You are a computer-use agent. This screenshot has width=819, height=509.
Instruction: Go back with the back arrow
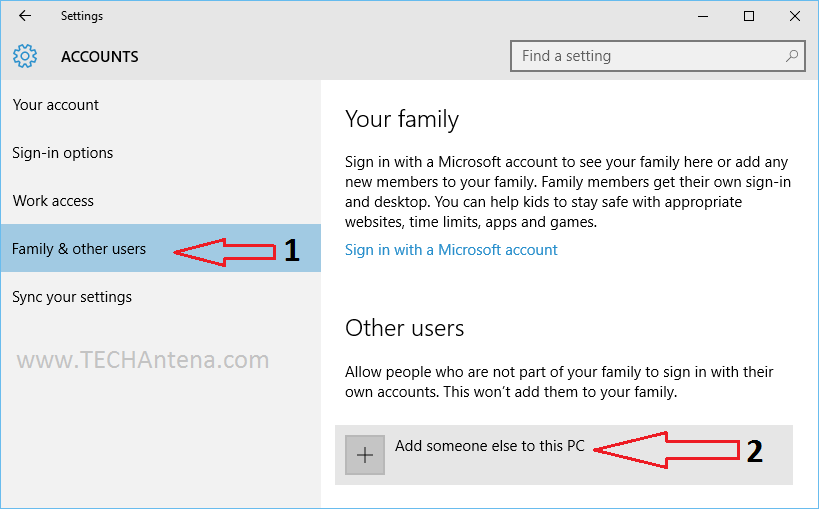pos(25,16)
